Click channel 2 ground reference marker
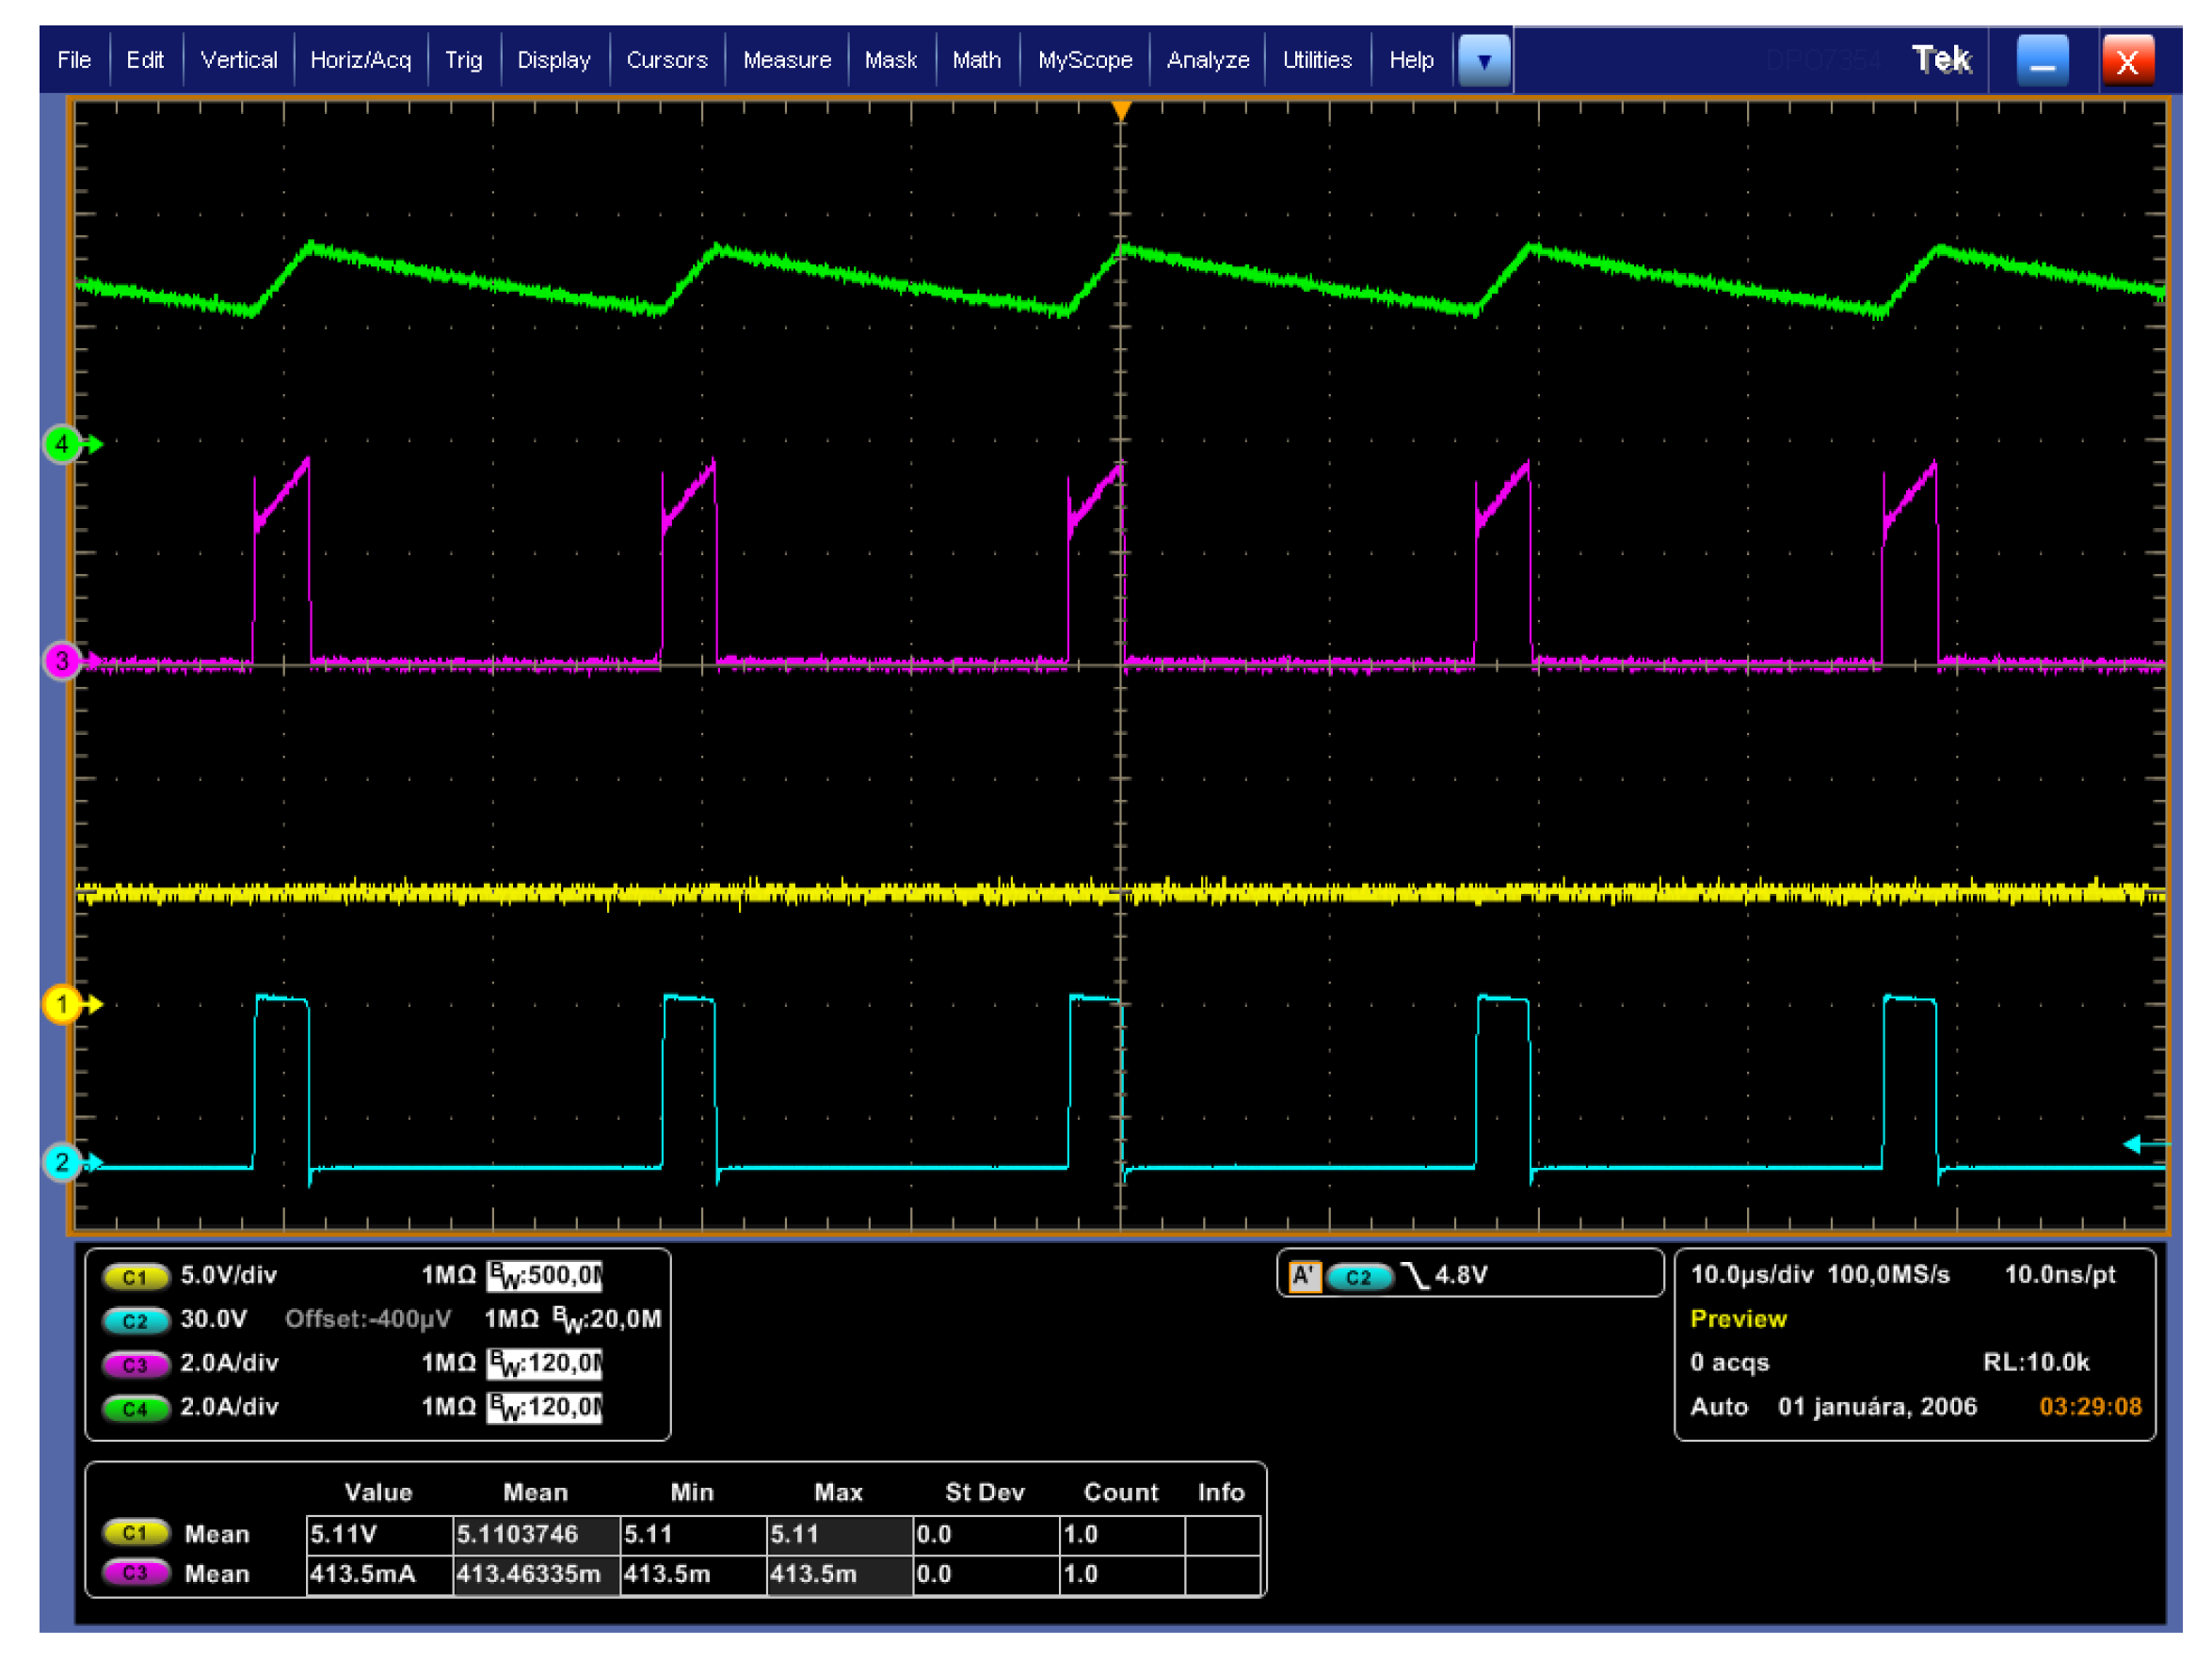This screenshot has height=1660, width=2212. point(62,1161)
